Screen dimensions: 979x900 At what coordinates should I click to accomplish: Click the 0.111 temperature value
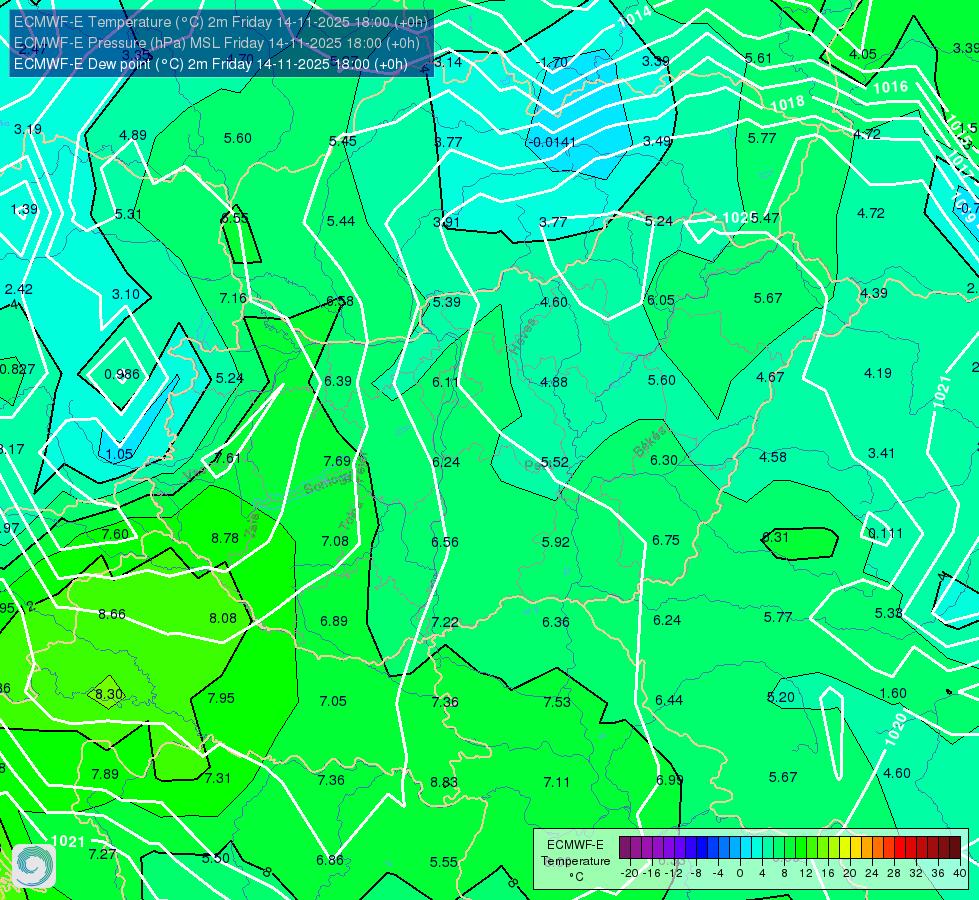885,533
